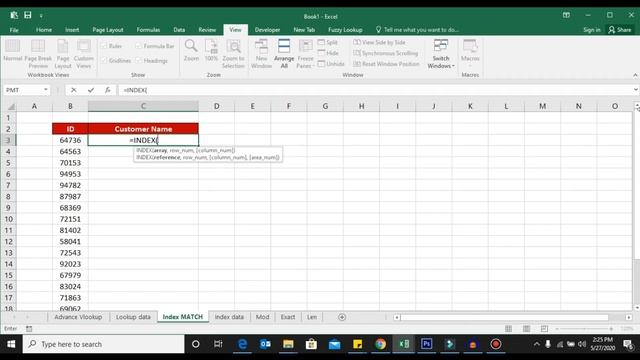Click Normal view icon in status bar
This screenshot has height=360, width=640.
pyautogui.click(x=509, y=329)
